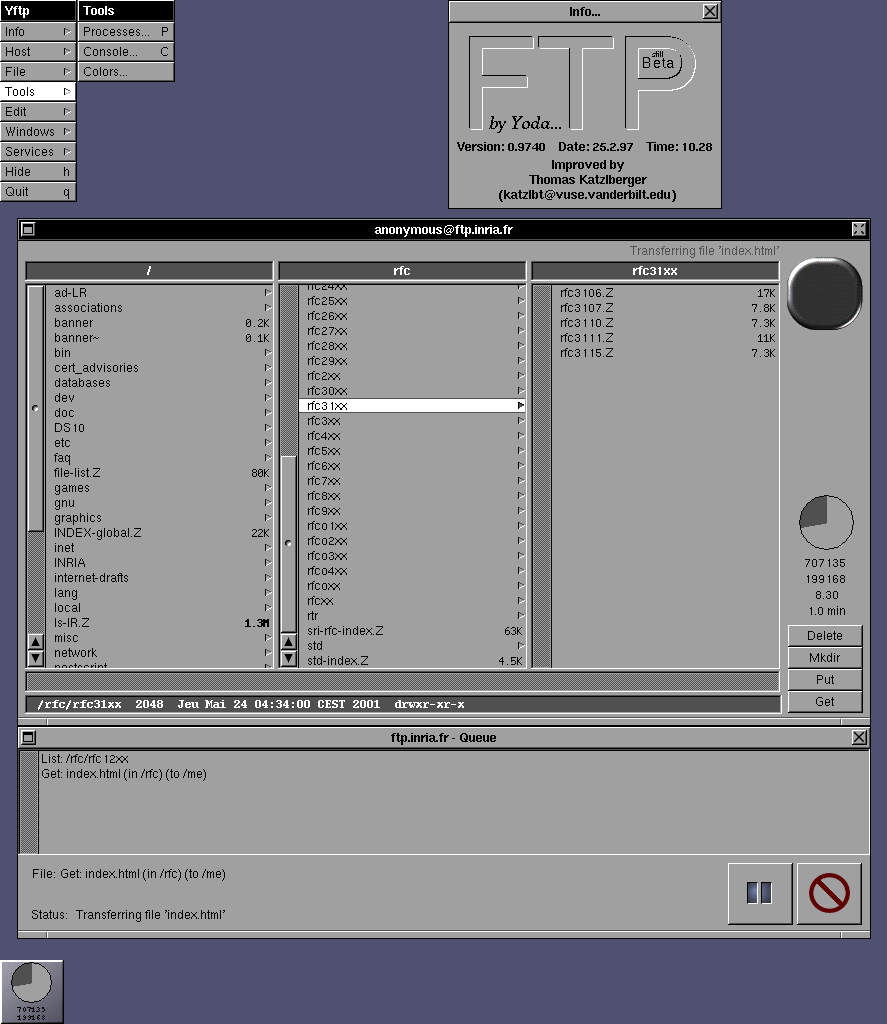Image resolution: width=887 pixels, height=1024 pixels.
Task: Select std-index.Z file
Action: (411, 660)
